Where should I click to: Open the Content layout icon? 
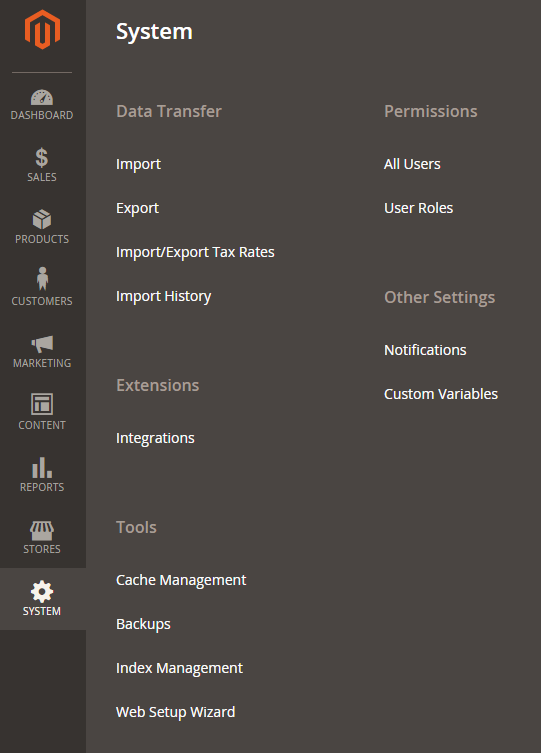point(42,404)
